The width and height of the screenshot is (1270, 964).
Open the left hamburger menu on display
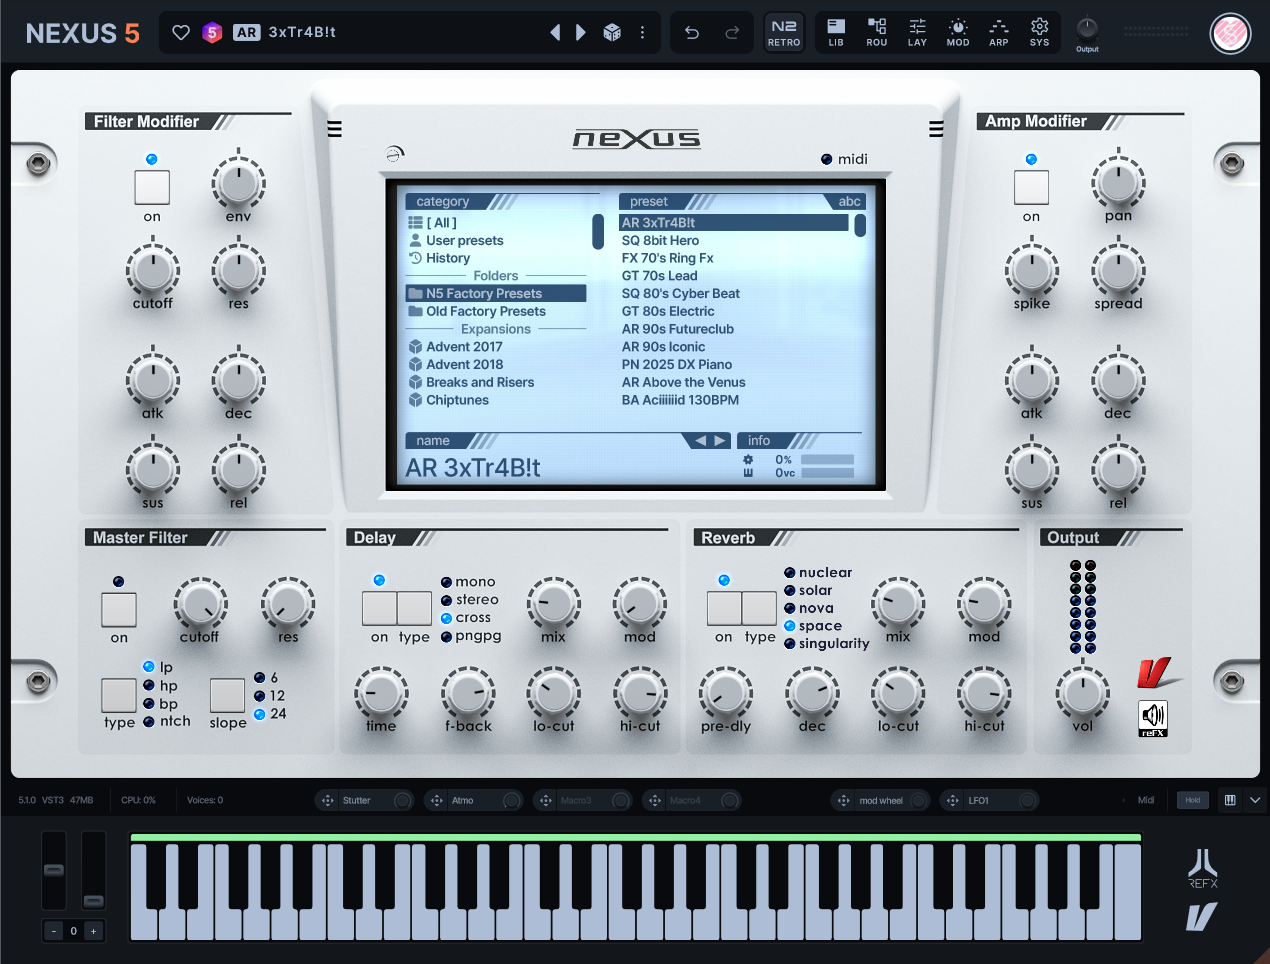click(x=335, y=129)
